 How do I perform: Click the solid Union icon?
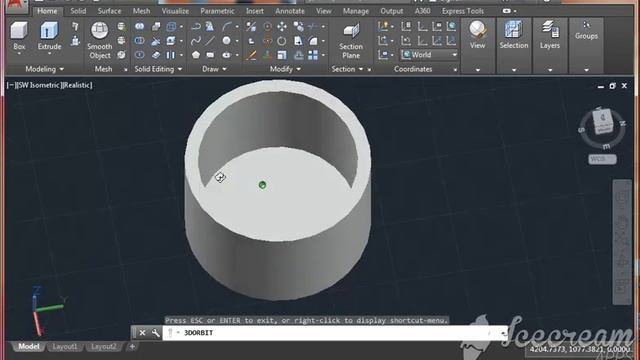pyautogui.click(x=140, y=27)
